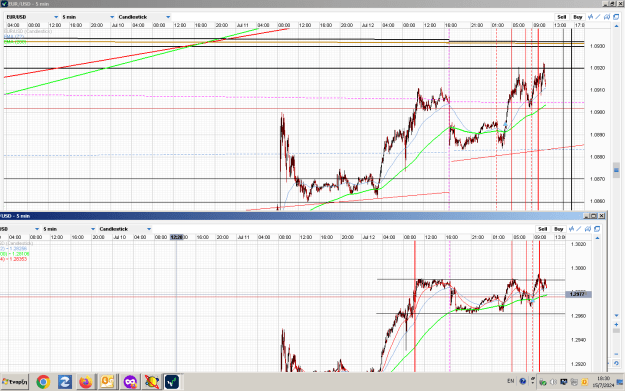Image resolution: width=625 pixels, height=391 pixels.
Task: Click Buy button in EUR/USD chart
Action: point(578,17)
